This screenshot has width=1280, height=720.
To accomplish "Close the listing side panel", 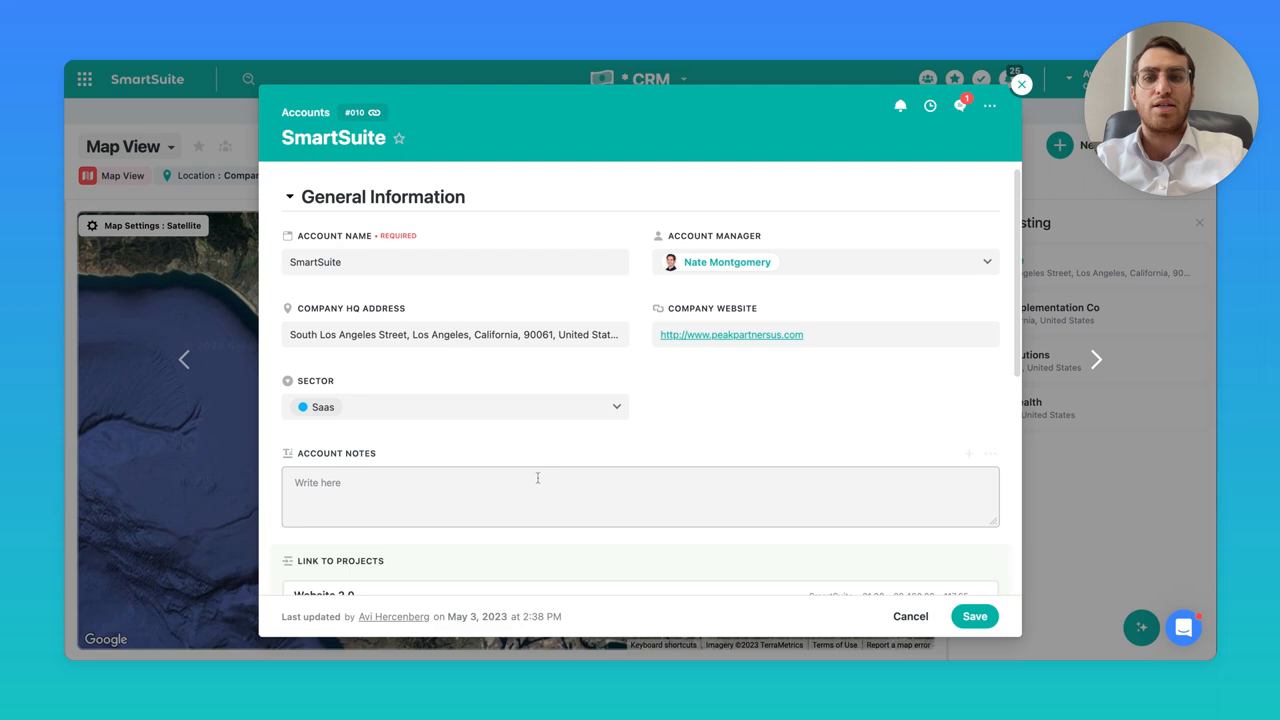I will point(1199,223).
